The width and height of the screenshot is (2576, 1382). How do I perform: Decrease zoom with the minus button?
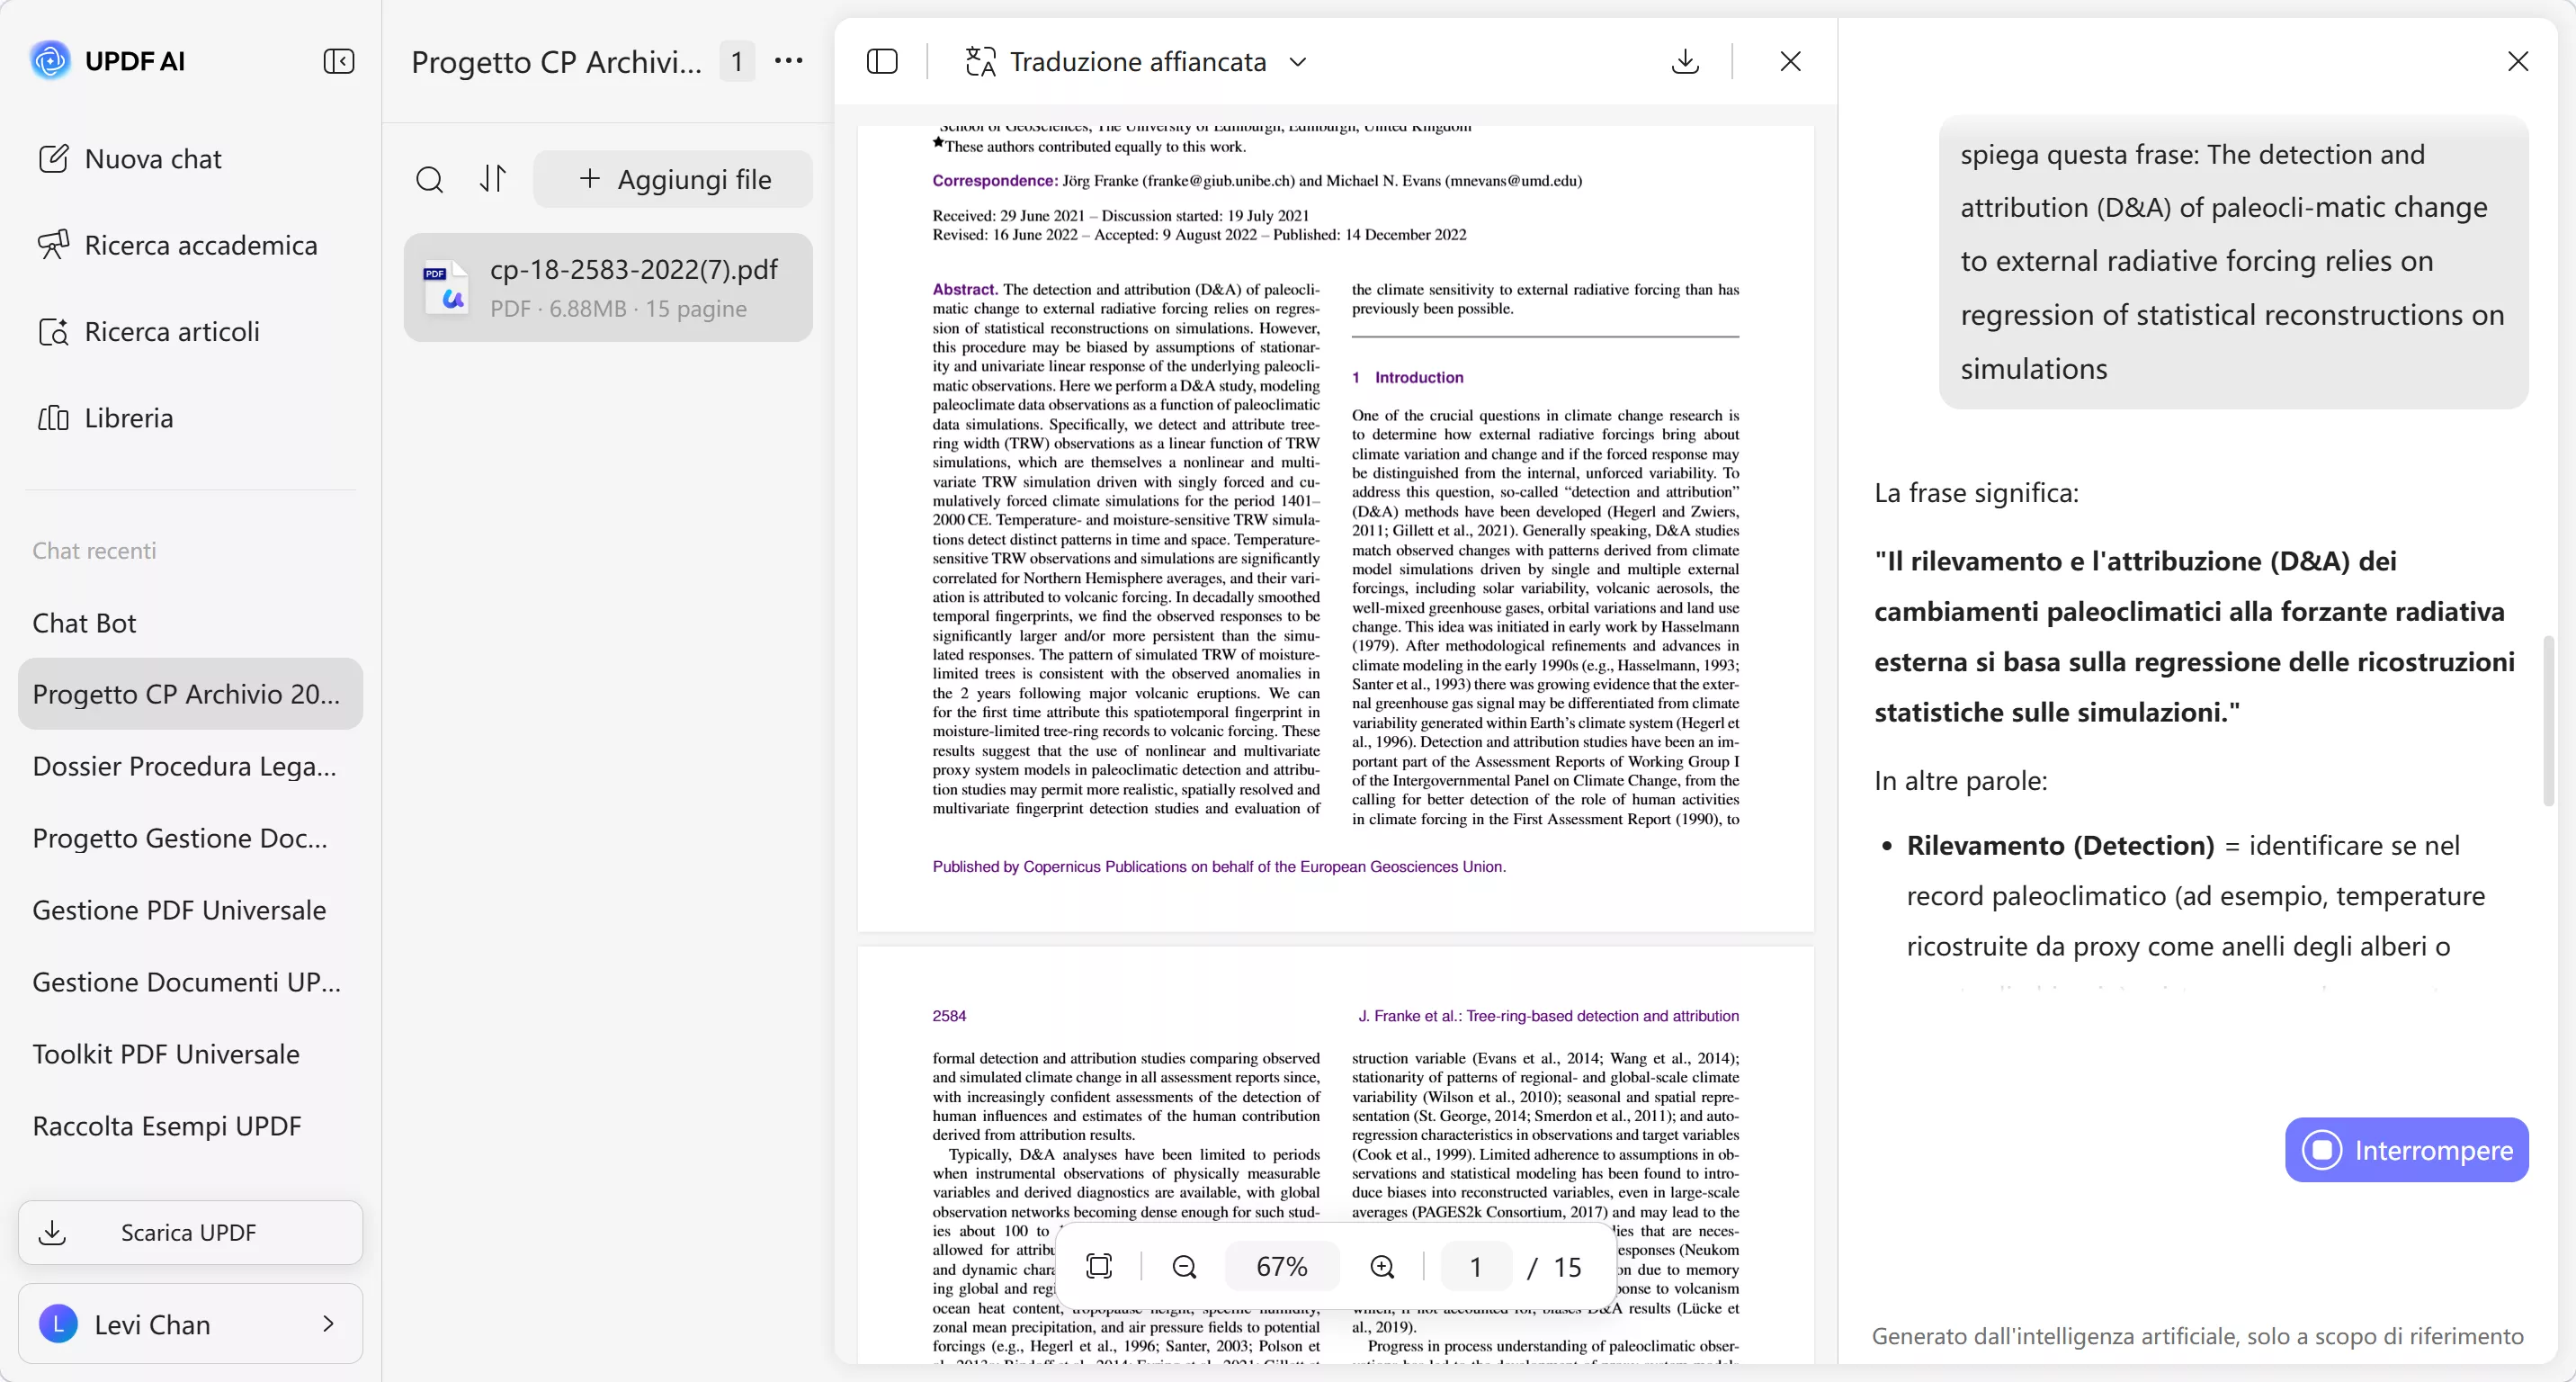click(1183, 1266)
